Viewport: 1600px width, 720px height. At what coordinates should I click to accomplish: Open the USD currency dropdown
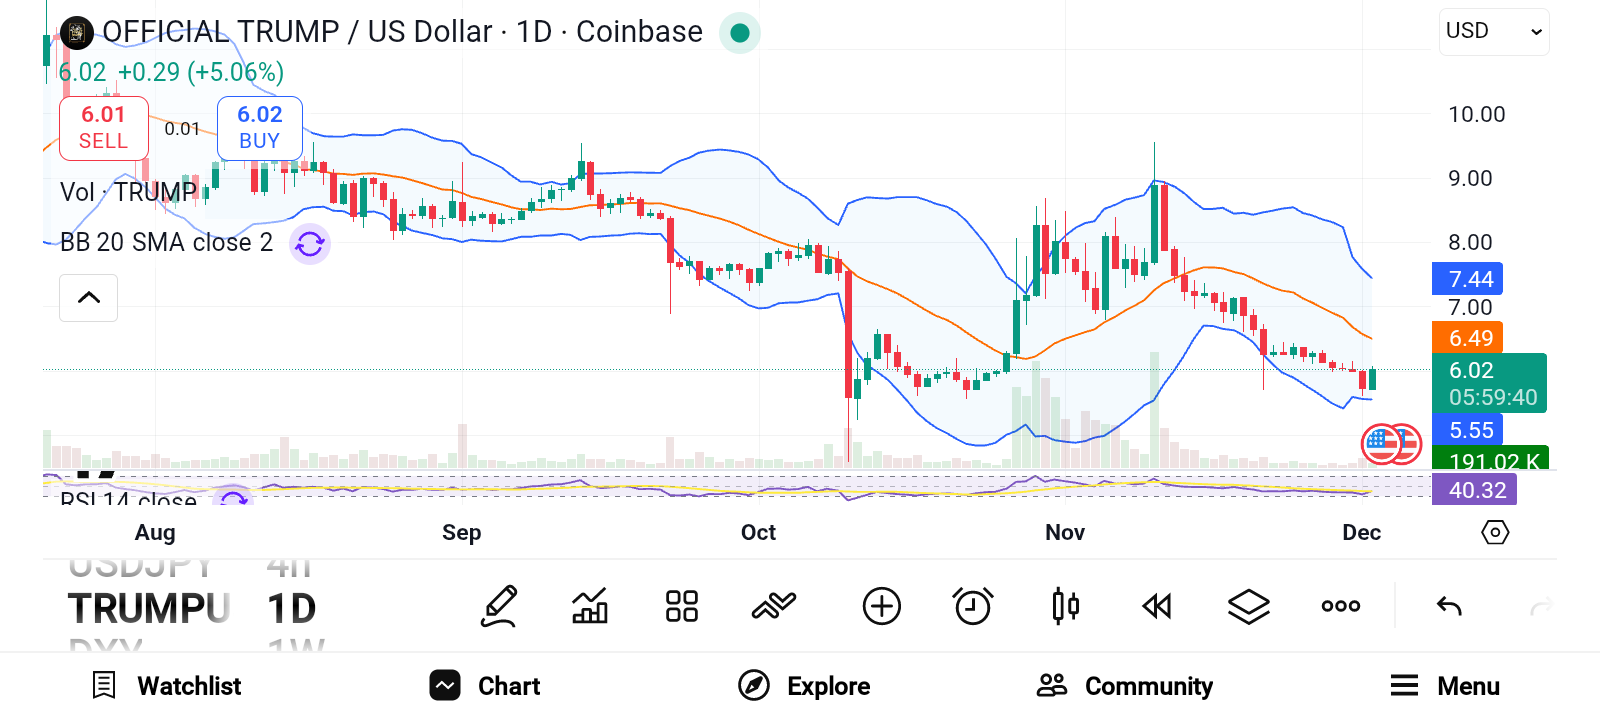[1494, 32]
